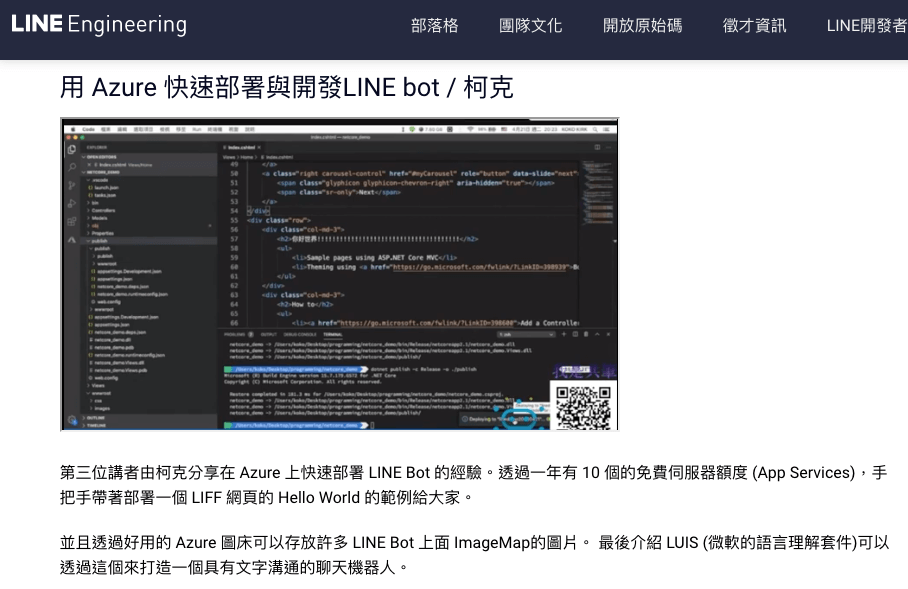908x589 pixels.
Task: Open the VS Code talk screenshot image
Action: point(339,274)
